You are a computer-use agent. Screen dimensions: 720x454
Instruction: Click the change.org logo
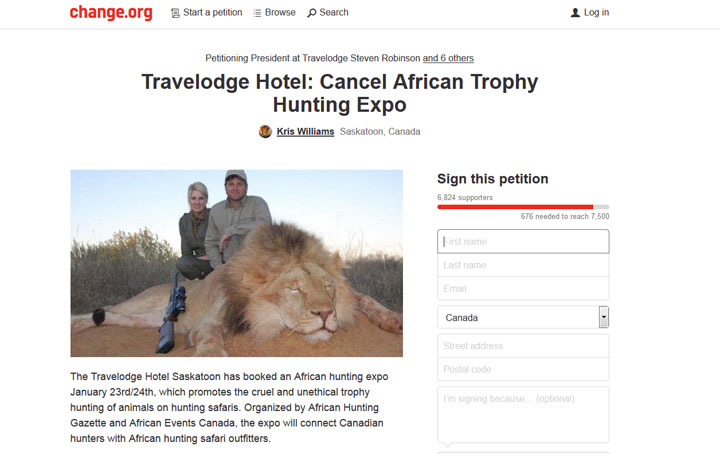point(110,12)
